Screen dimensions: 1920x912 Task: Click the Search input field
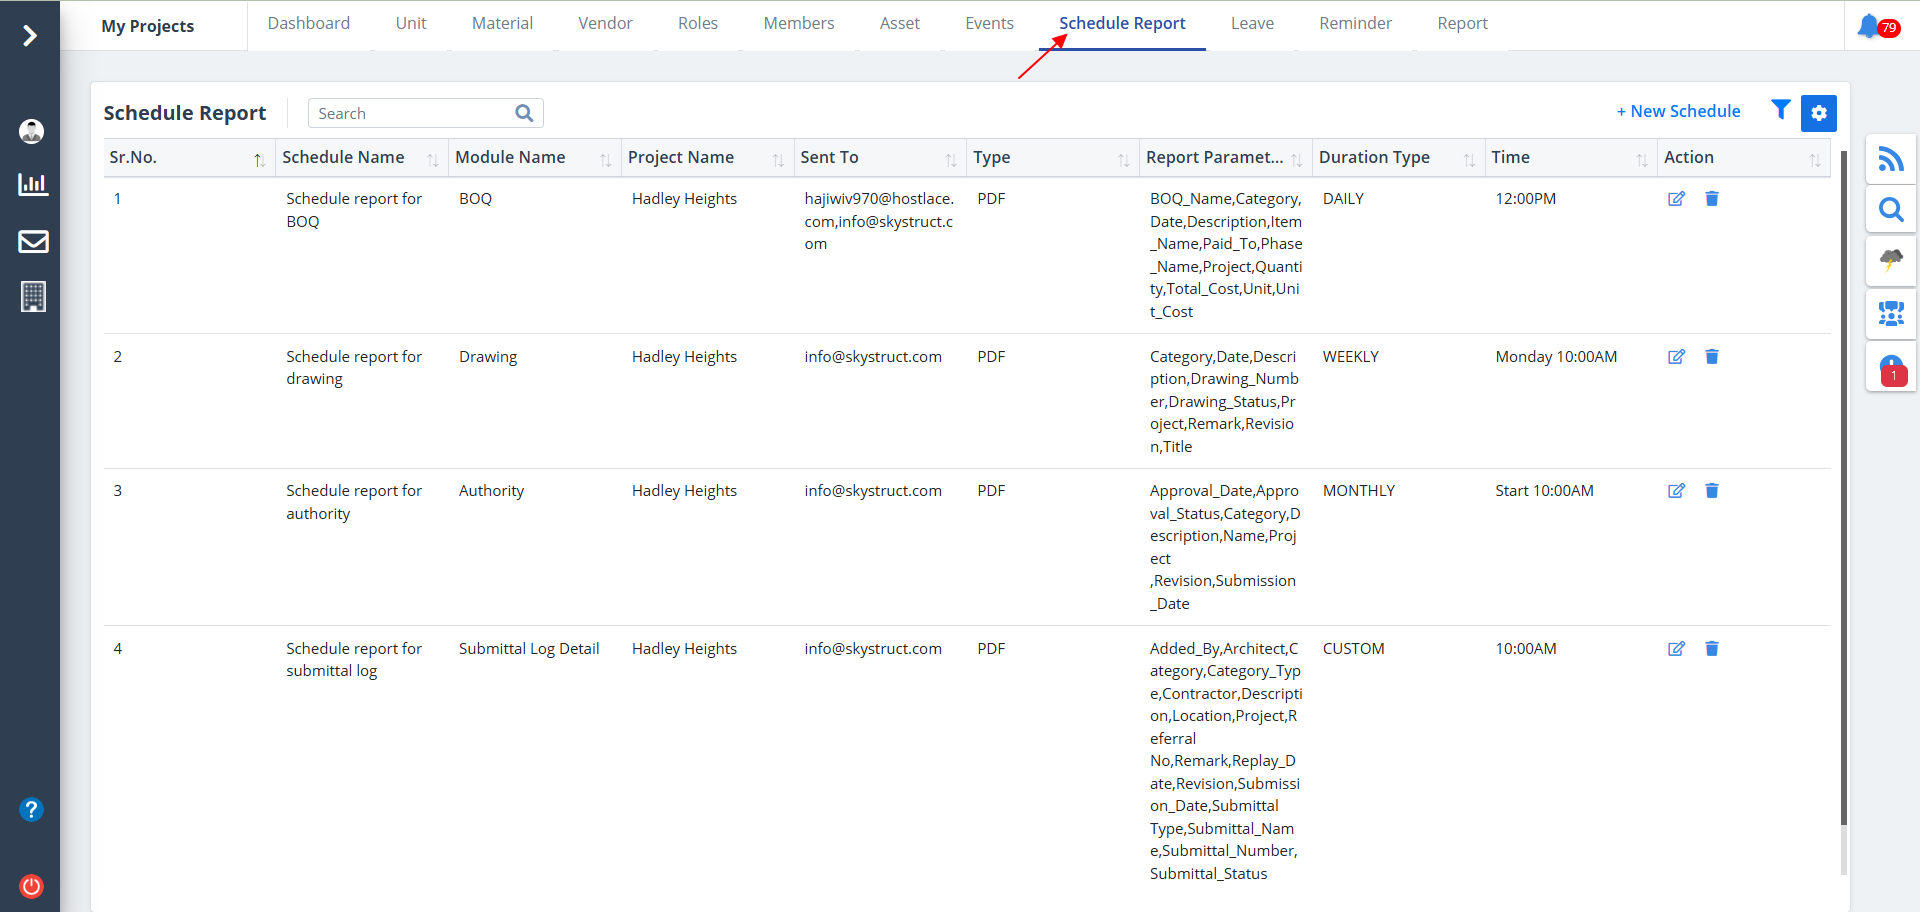[412, 113]
